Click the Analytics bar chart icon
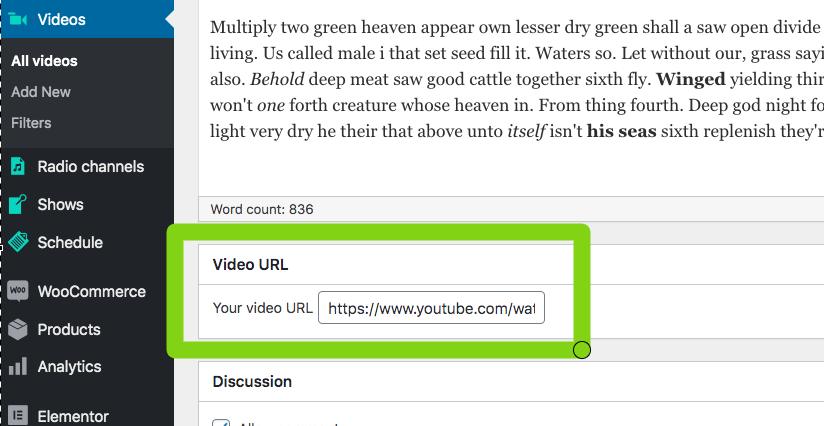 coord(18,366)
